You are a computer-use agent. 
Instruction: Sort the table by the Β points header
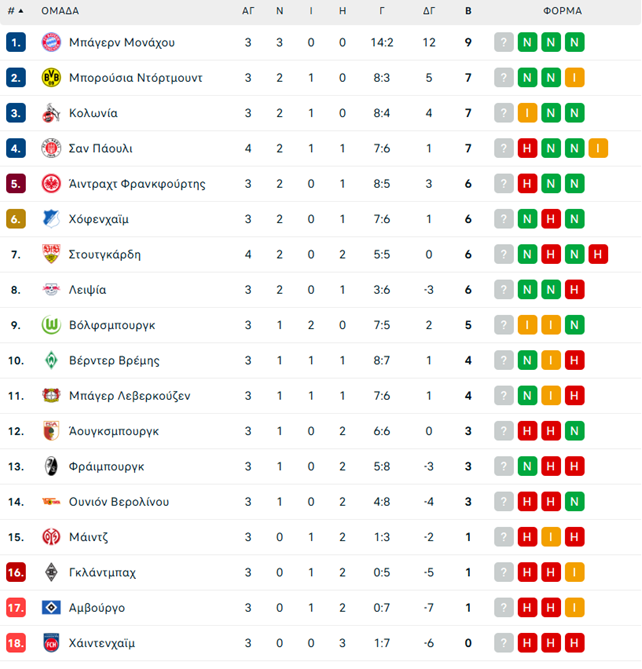click(x=468, y=11)
